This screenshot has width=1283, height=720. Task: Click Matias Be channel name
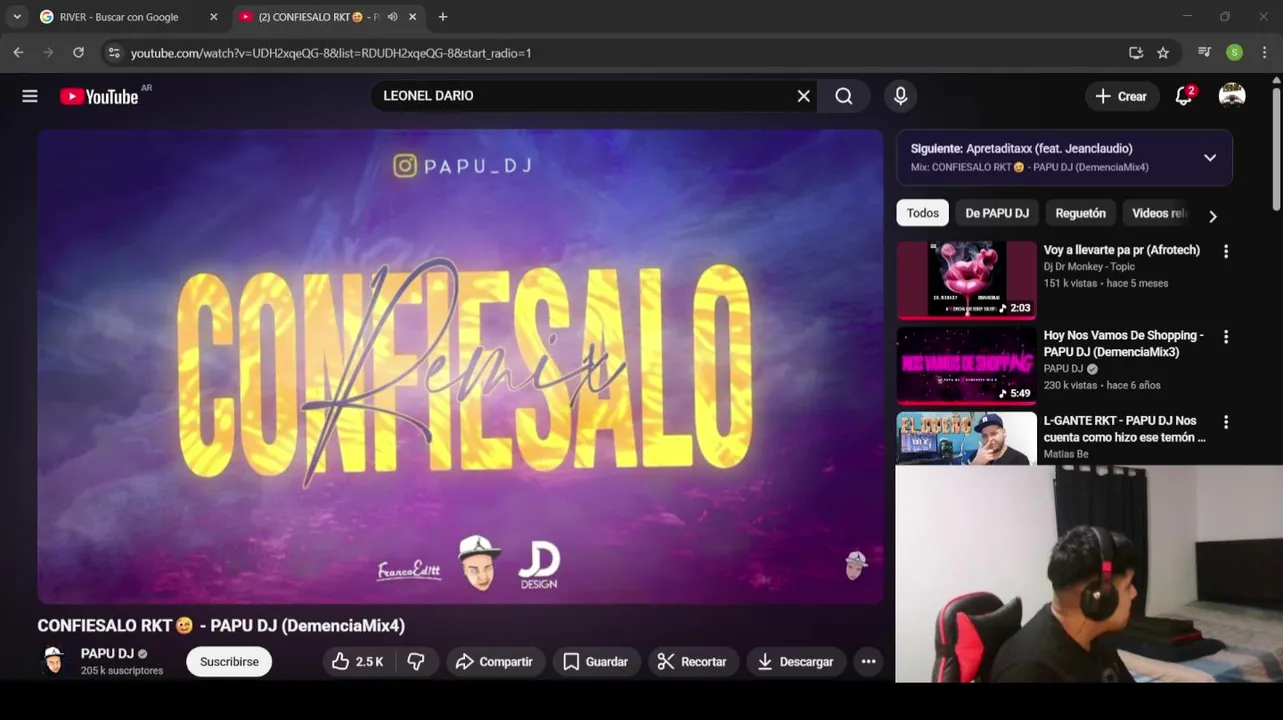pos(1066,454)
